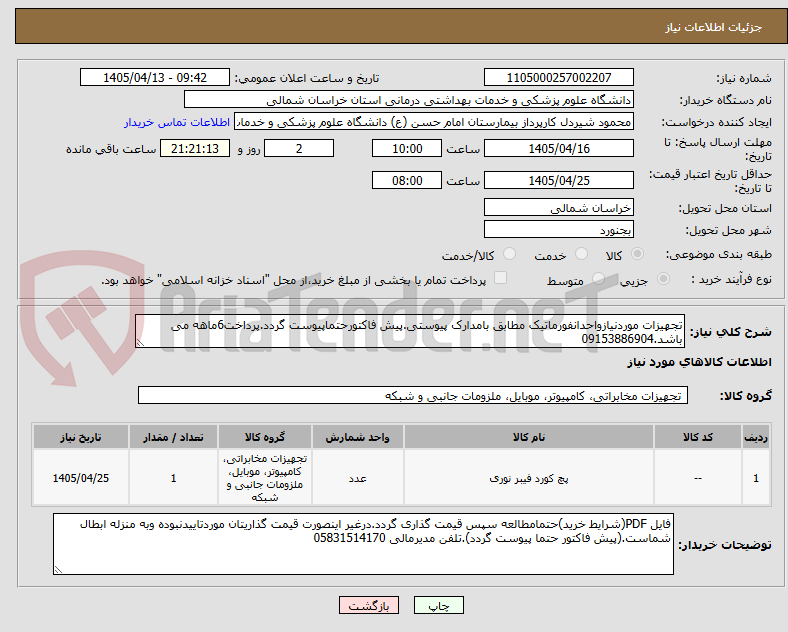Click the شرح کلی نیاز description textarea
Viewport: 788px width, 632px height.
click(x=410, y=332)
